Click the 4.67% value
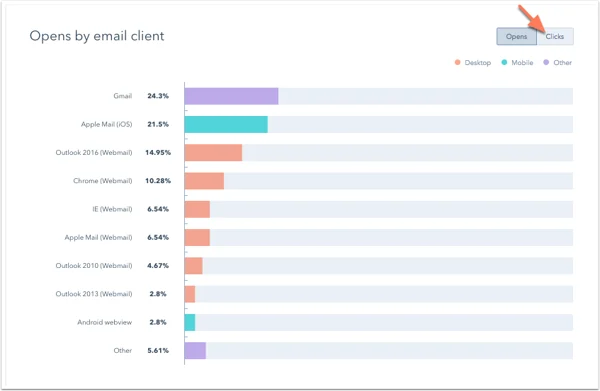600x391 pixels. [158, 266]
